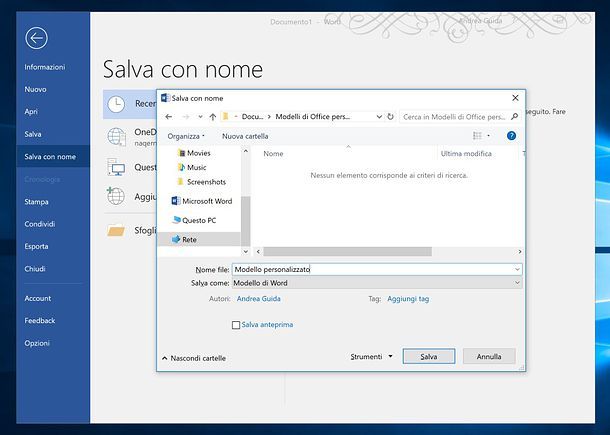Open recent locations dropdown arrow
This screenshot has width=610, height=435.
[x=200, y=117]
